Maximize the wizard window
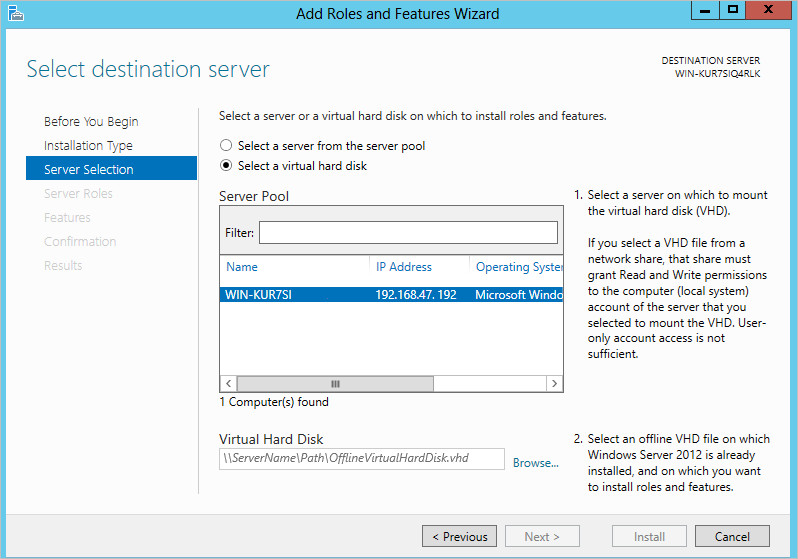Image resolution: width=798 pixels, height=559 pixels. 733,11
